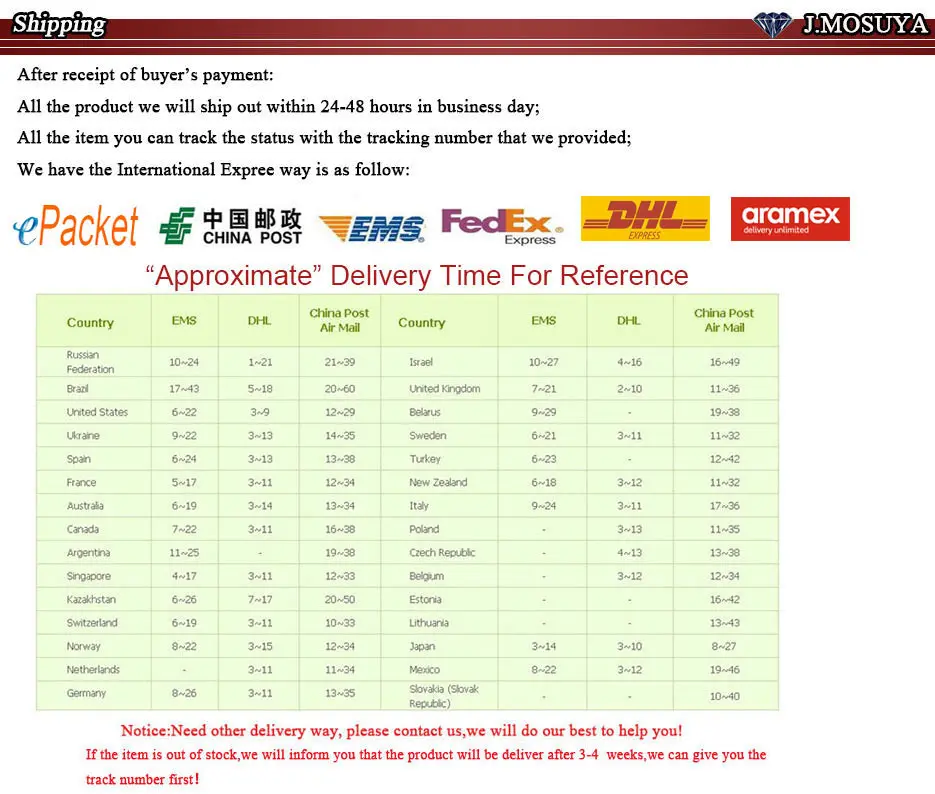Click Germany's EMS value 8~26

pos(184,693)
